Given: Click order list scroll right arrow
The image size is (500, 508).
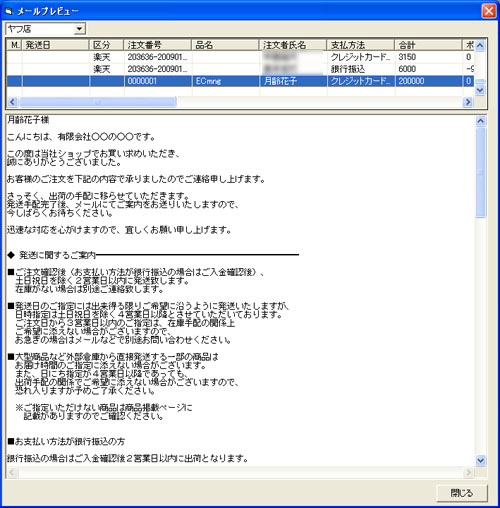Looking at the screenshot, I should point(468,102).
